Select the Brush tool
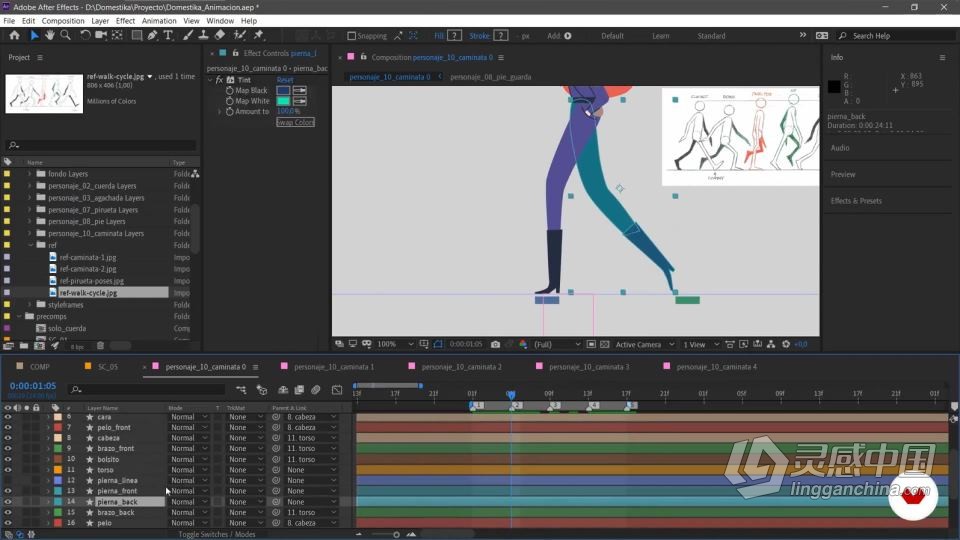The width and height of the screenshot is (960, 540). tap(189, 36)
